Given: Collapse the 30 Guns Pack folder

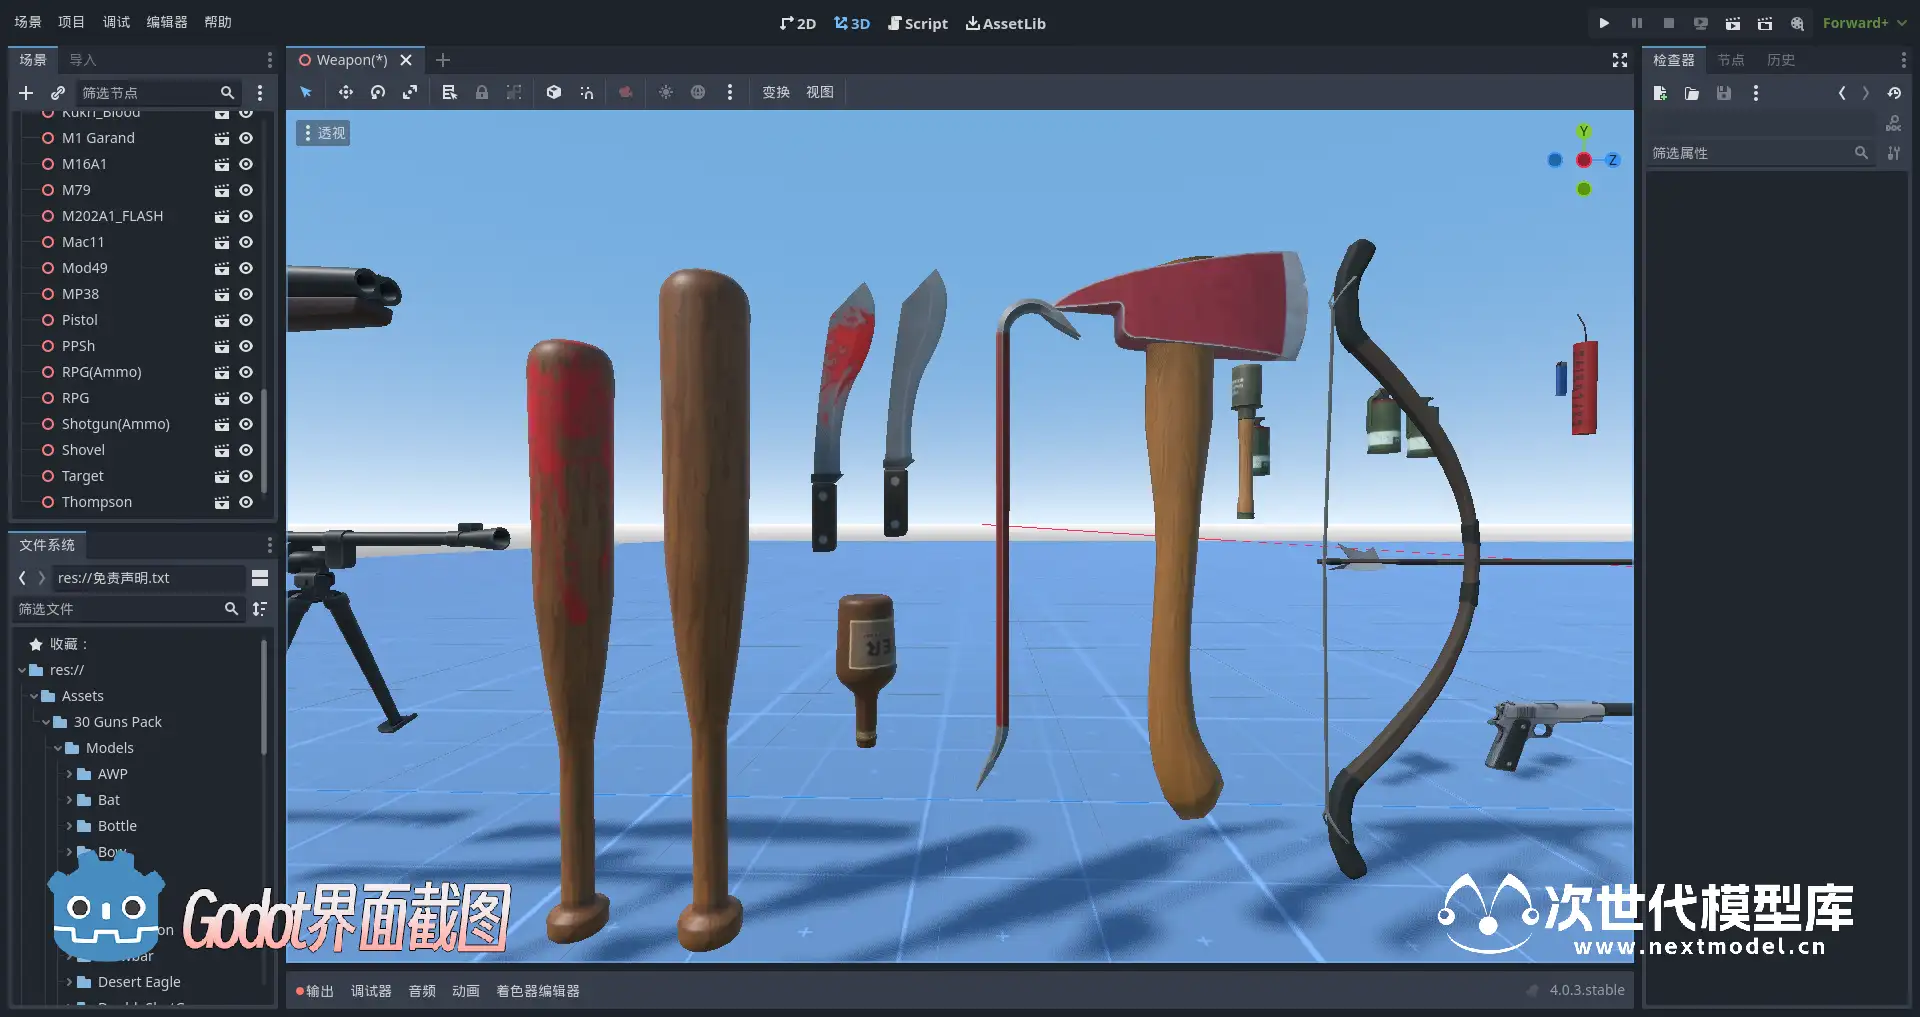Looking at the screenshot, I should click(45, 722).
